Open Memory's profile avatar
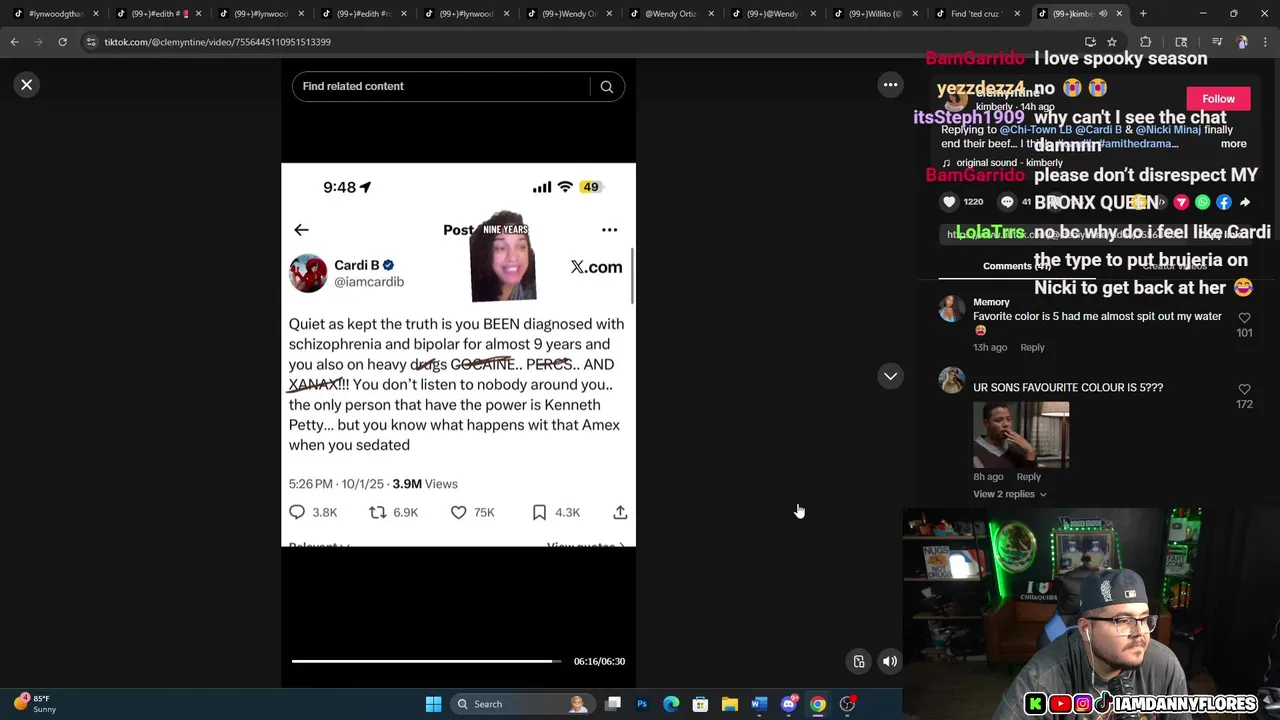The width and height of the screenshot is (1280, 720). point(952,309)
